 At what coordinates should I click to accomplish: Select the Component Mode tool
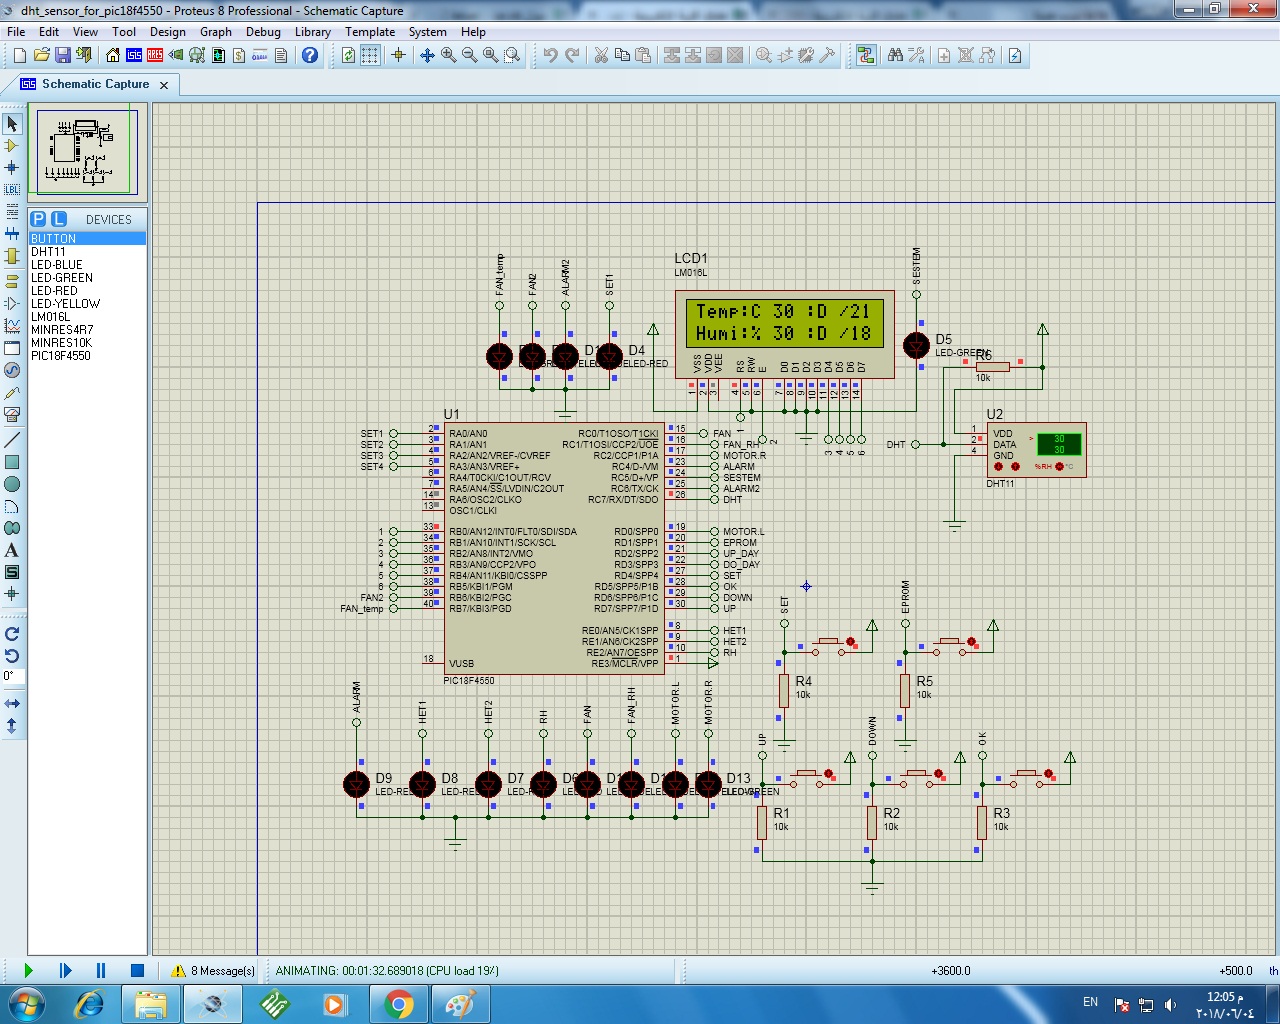[x=12, y=146]
